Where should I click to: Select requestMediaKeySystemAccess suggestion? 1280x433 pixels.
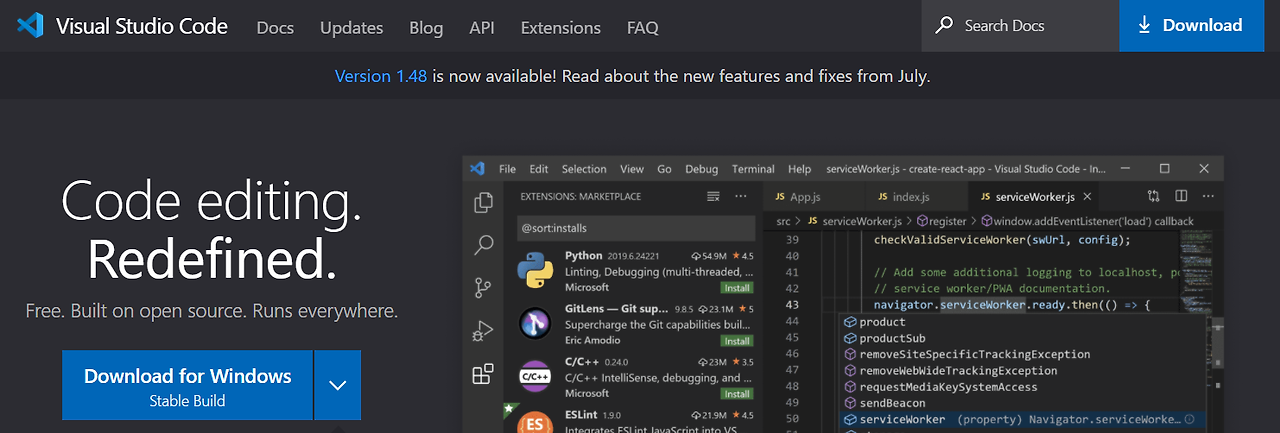click(1022, 387)
